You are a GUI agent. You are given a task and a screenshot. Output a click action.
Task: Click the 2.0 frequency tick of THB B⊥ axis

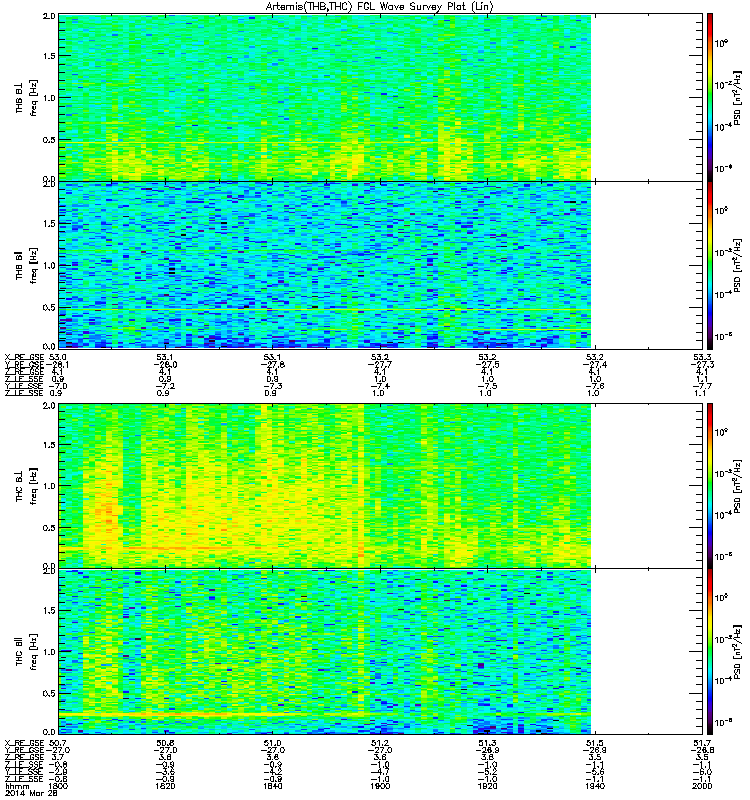tap(49, 16)
